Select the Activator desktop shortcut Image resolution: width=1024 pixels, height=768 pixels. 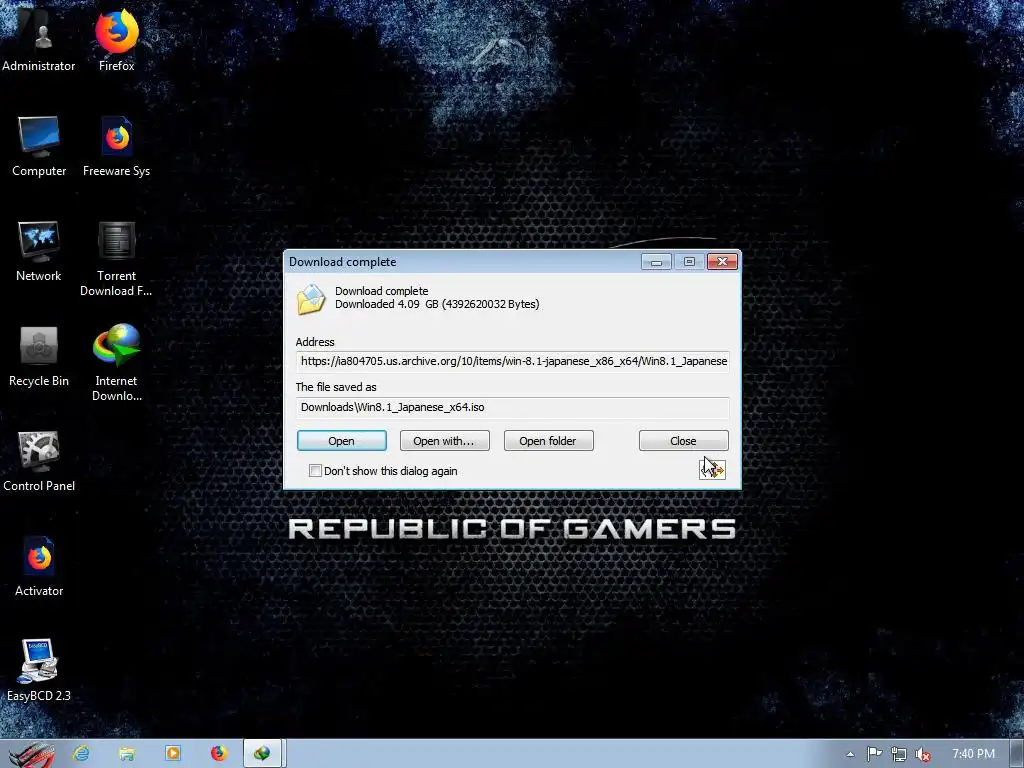coord(39,567)
